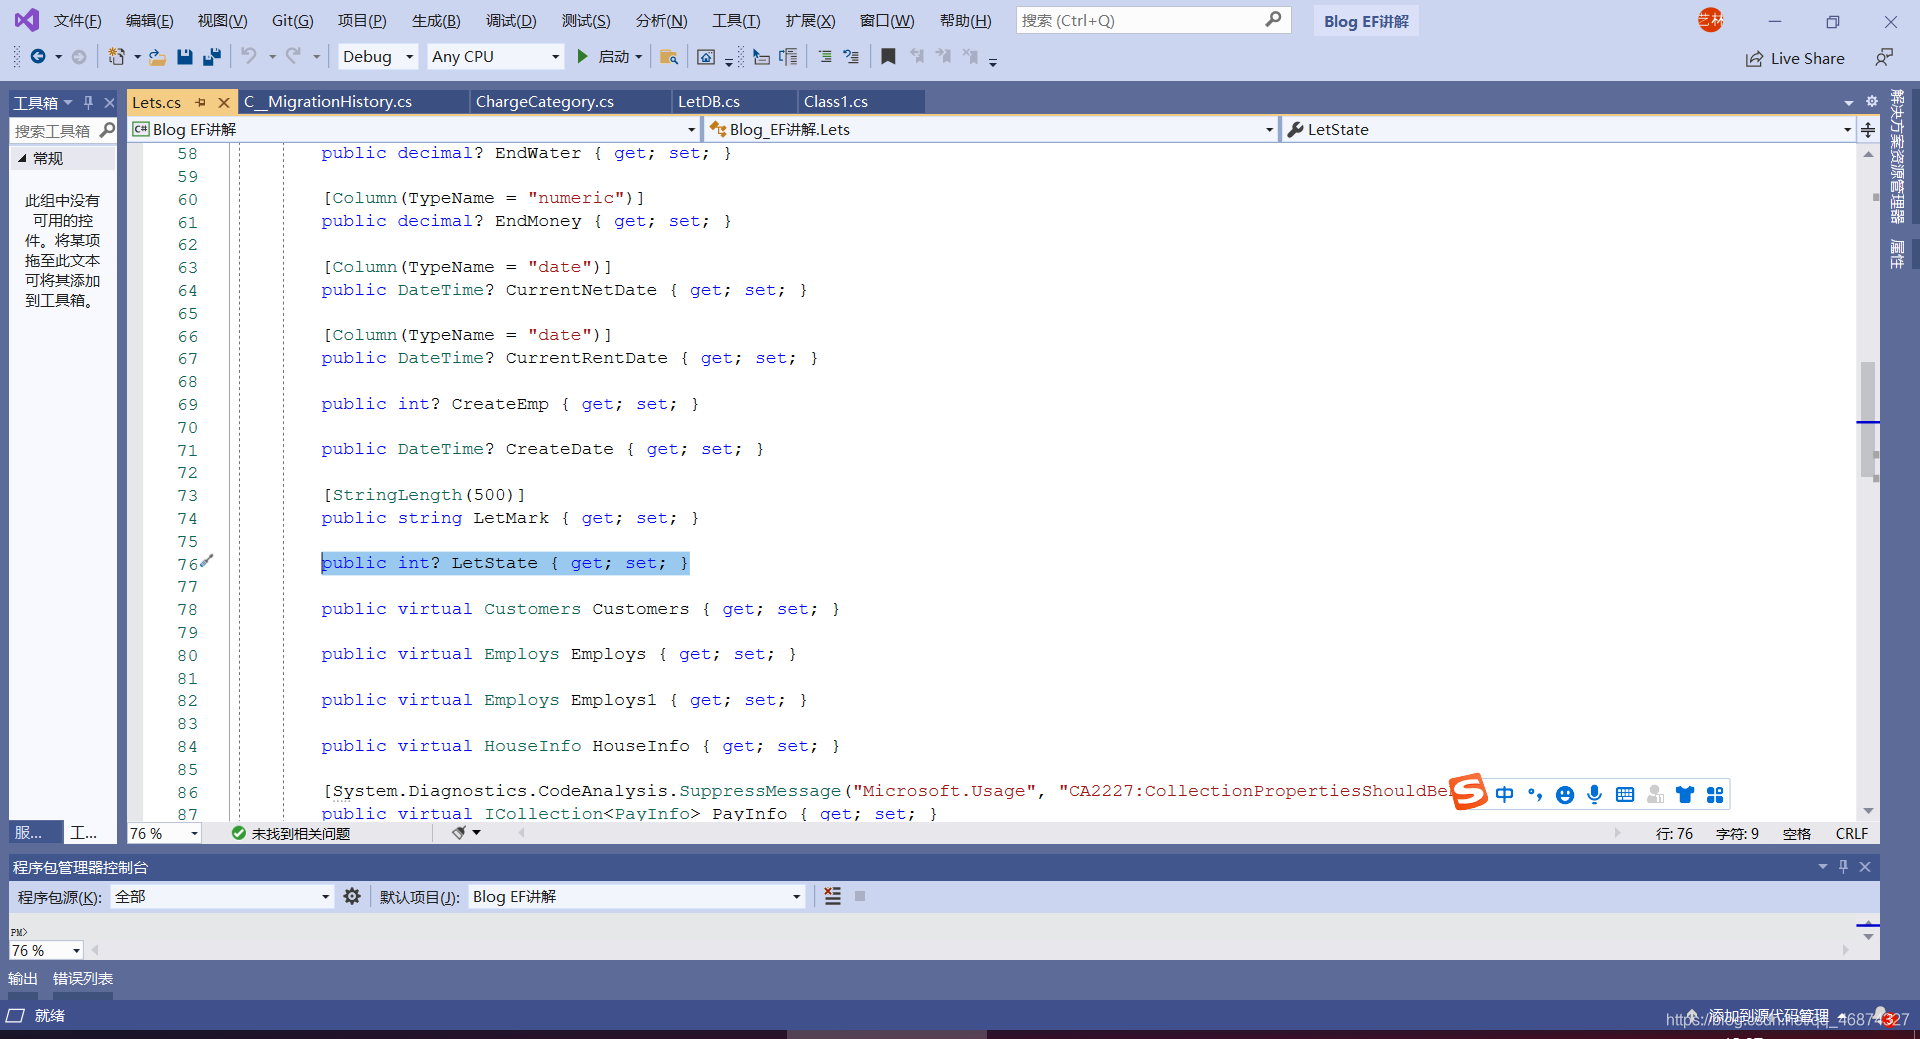This screenshot has height=1039, width=1920.
Task: Click the settings gear in package console
Action: 352,896
